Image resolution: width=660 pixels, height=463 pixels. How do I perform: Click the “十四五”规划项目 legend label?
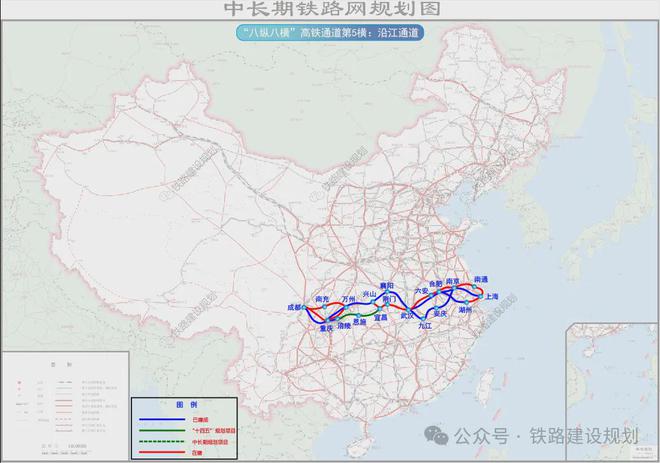(214, 431)
